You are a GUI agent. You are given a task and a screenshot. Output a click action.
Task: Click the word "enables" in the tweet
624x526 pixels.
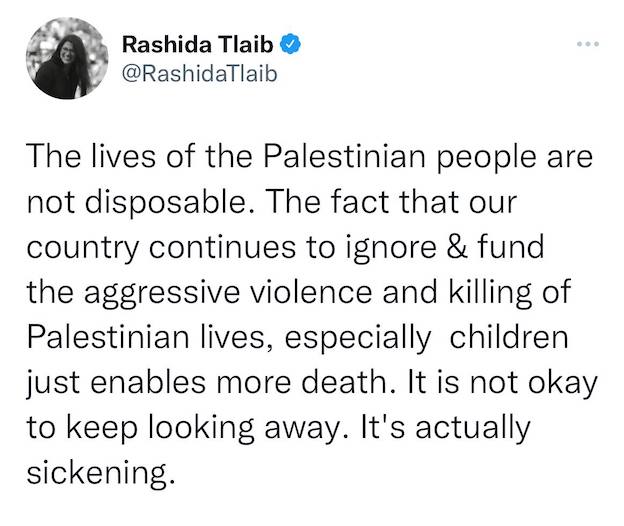(148, 382)
